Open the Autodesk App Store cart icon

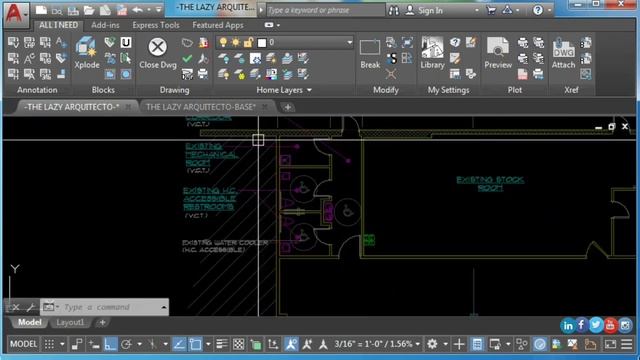[491, 10]
